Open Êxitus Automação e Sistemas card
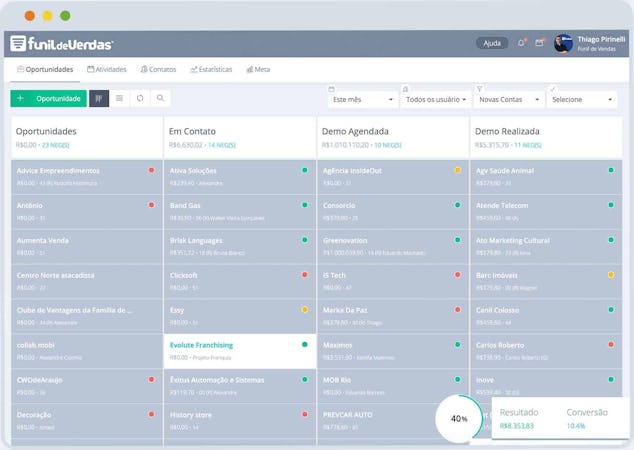Image resolution: width=634 pixels, height=450 pixels. (x=240, y=386)
